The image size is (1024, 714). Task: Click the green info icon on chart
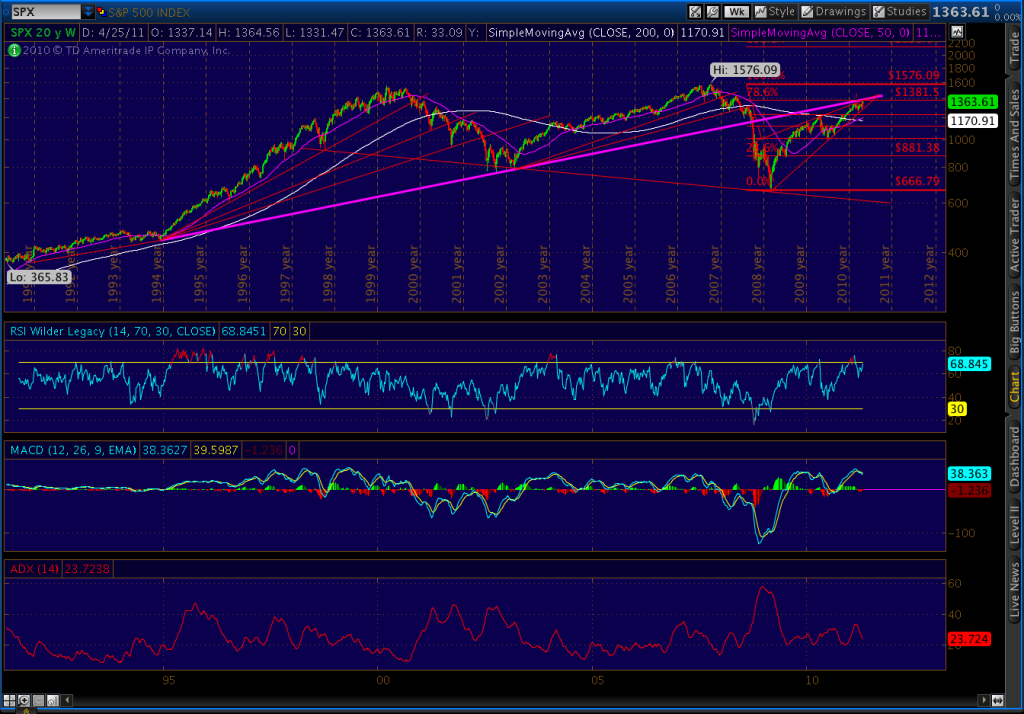pos(14,50)
